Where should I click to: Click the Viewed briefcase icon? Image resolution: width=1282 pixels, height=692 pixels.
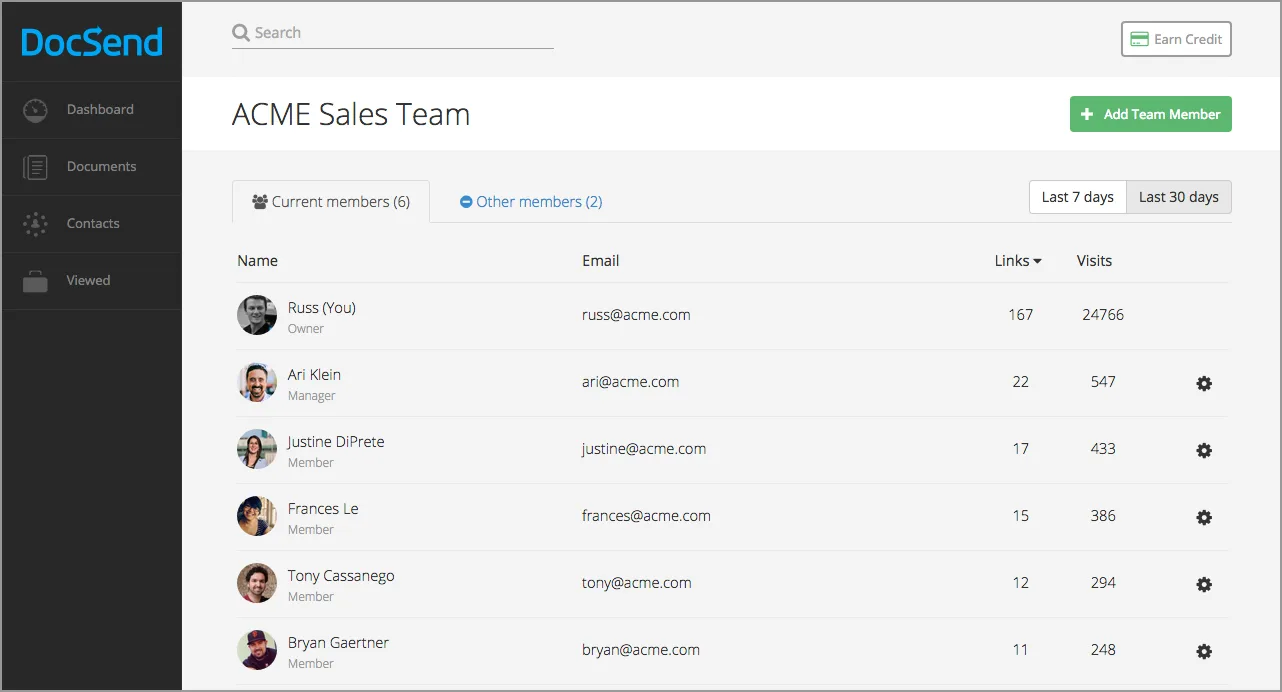[x=35, y=281]
